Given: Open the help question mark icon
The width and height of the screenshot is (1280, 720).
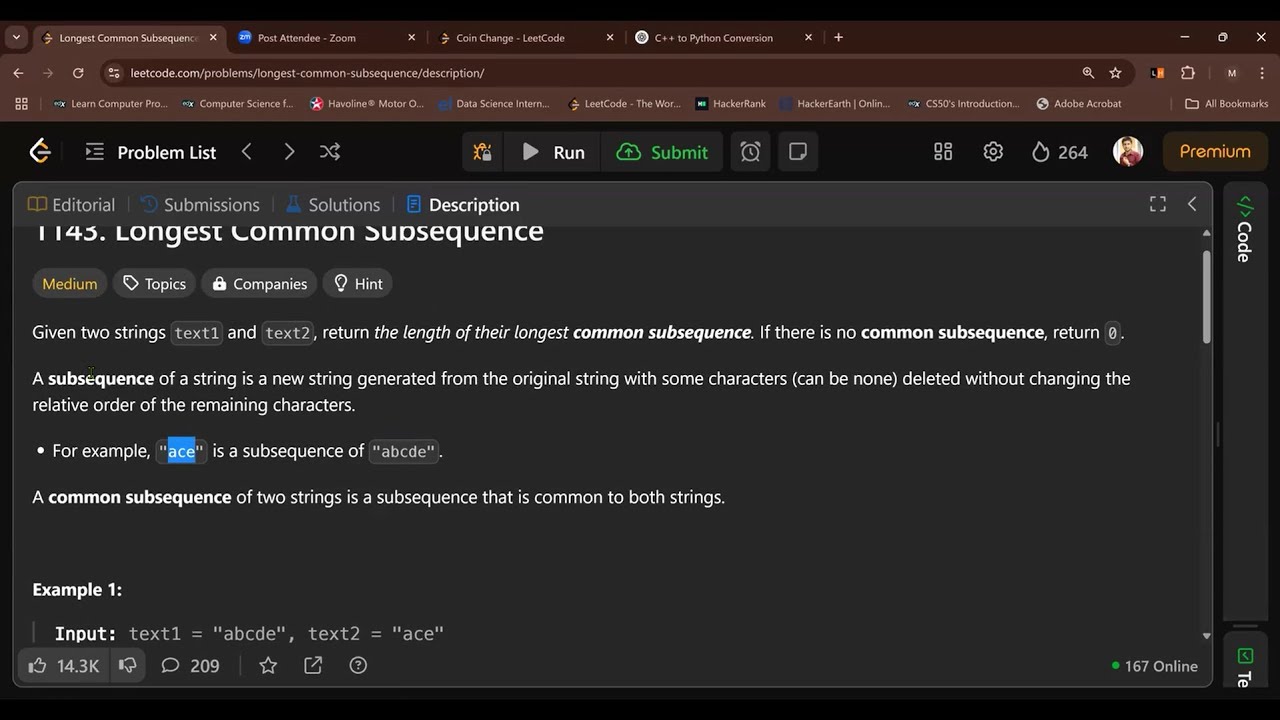Looking at the screenshot, I should 358,665.
